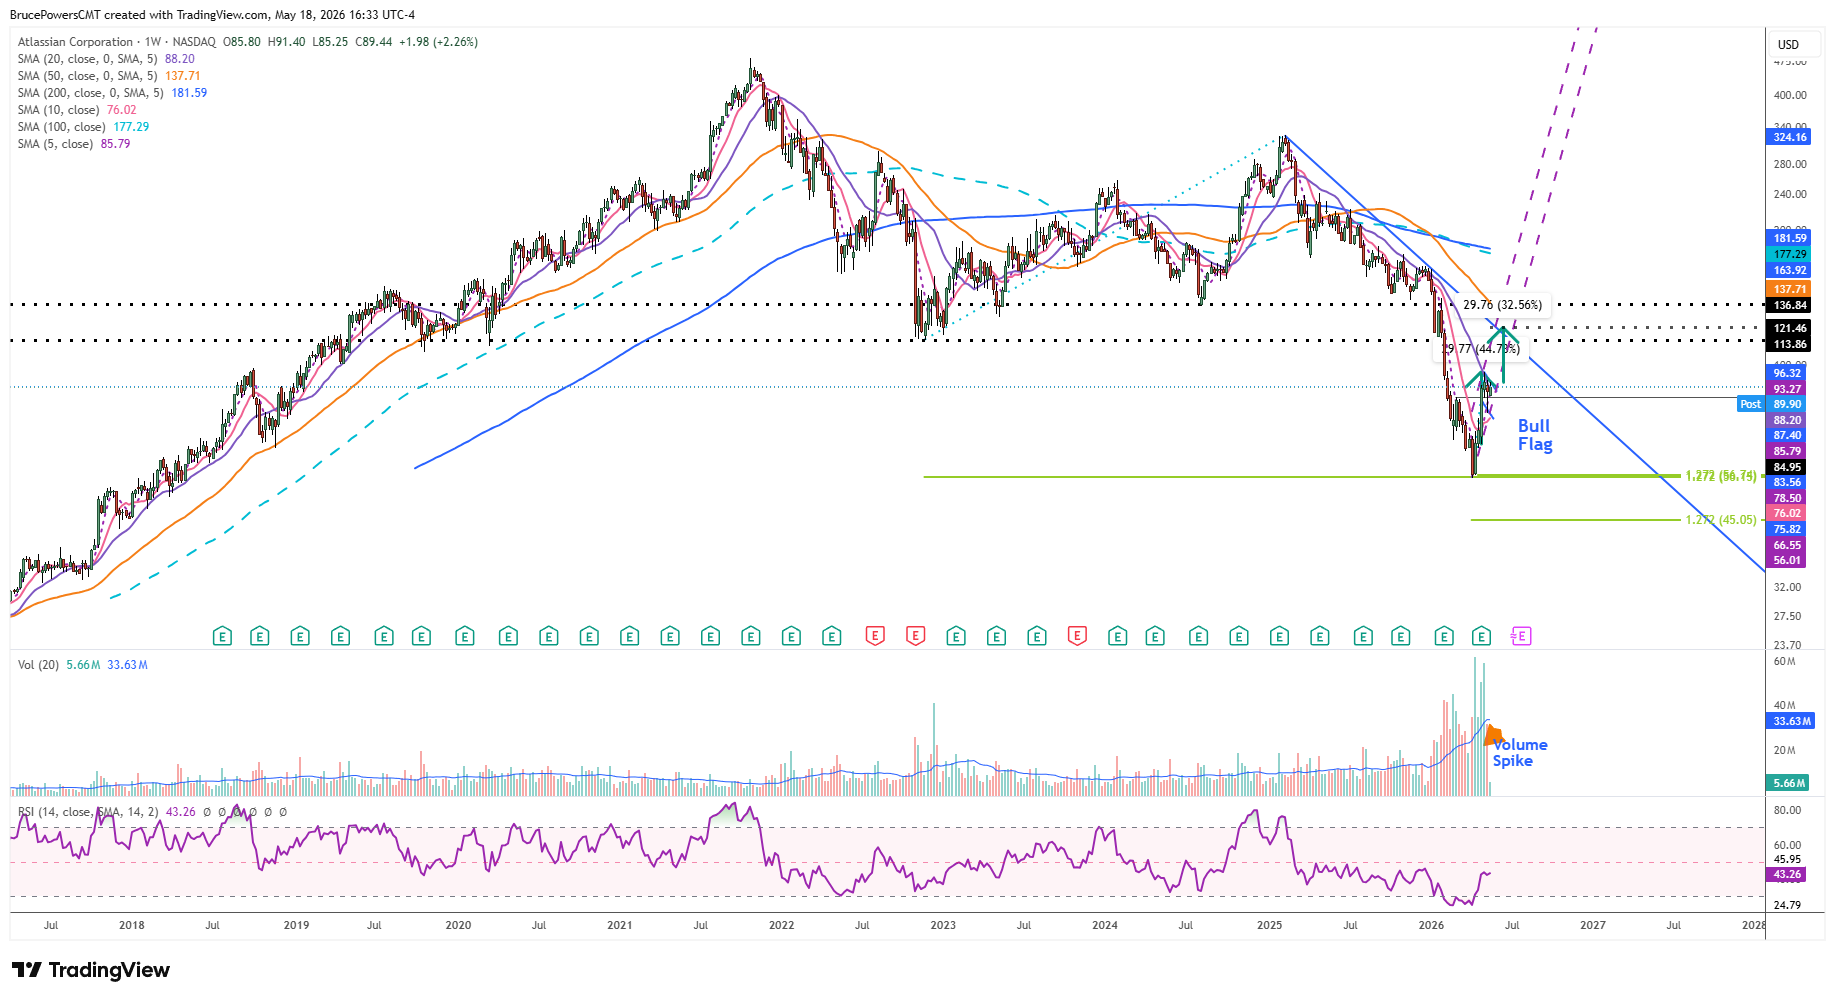
Task: Click the Bull Flag annotation text
Action: (1535, 435)
